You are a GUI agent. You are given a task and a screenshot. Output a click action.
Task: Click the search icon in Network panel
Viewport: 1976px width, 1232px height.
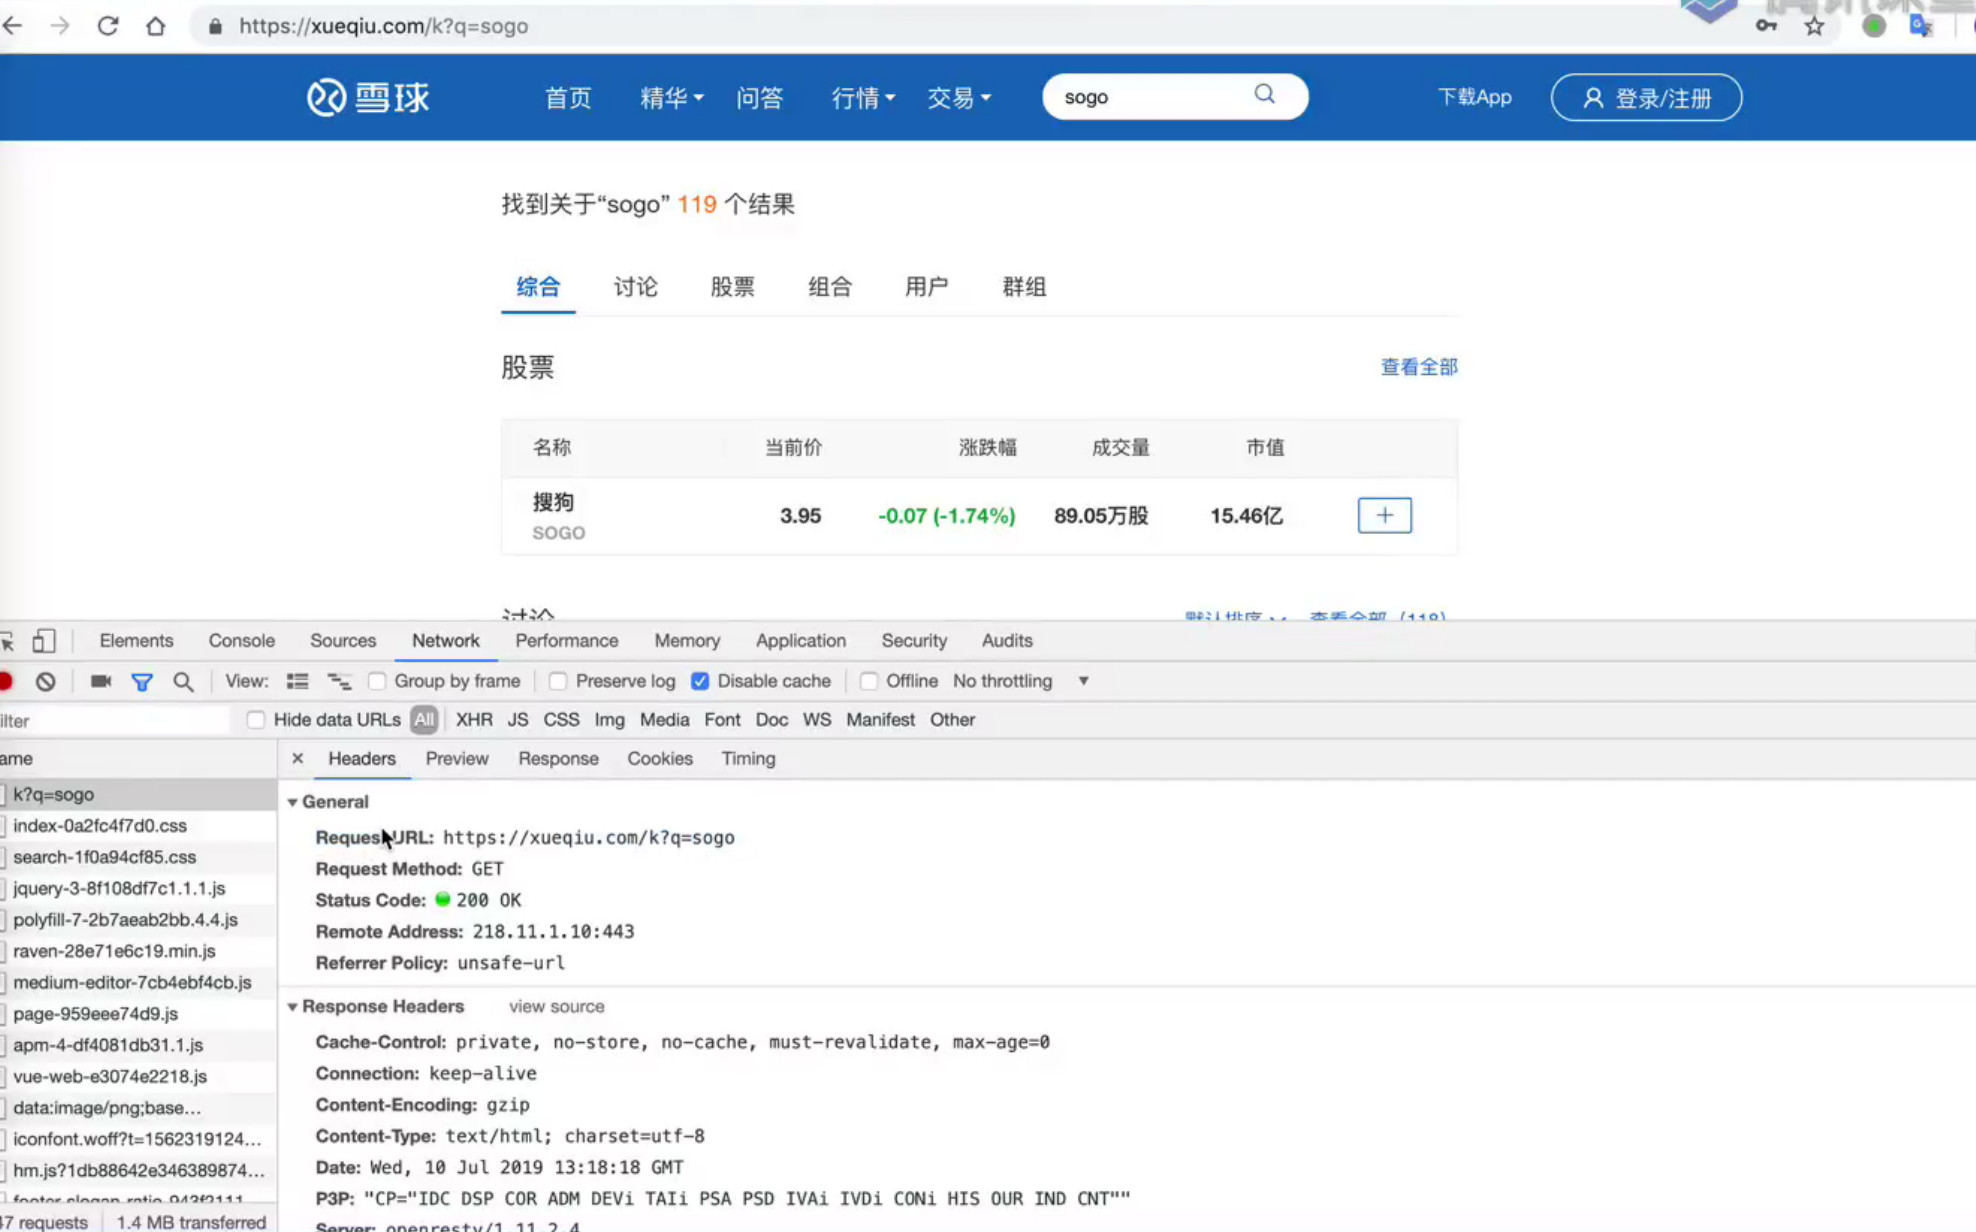pyautogui.click(x=183, y=681)
